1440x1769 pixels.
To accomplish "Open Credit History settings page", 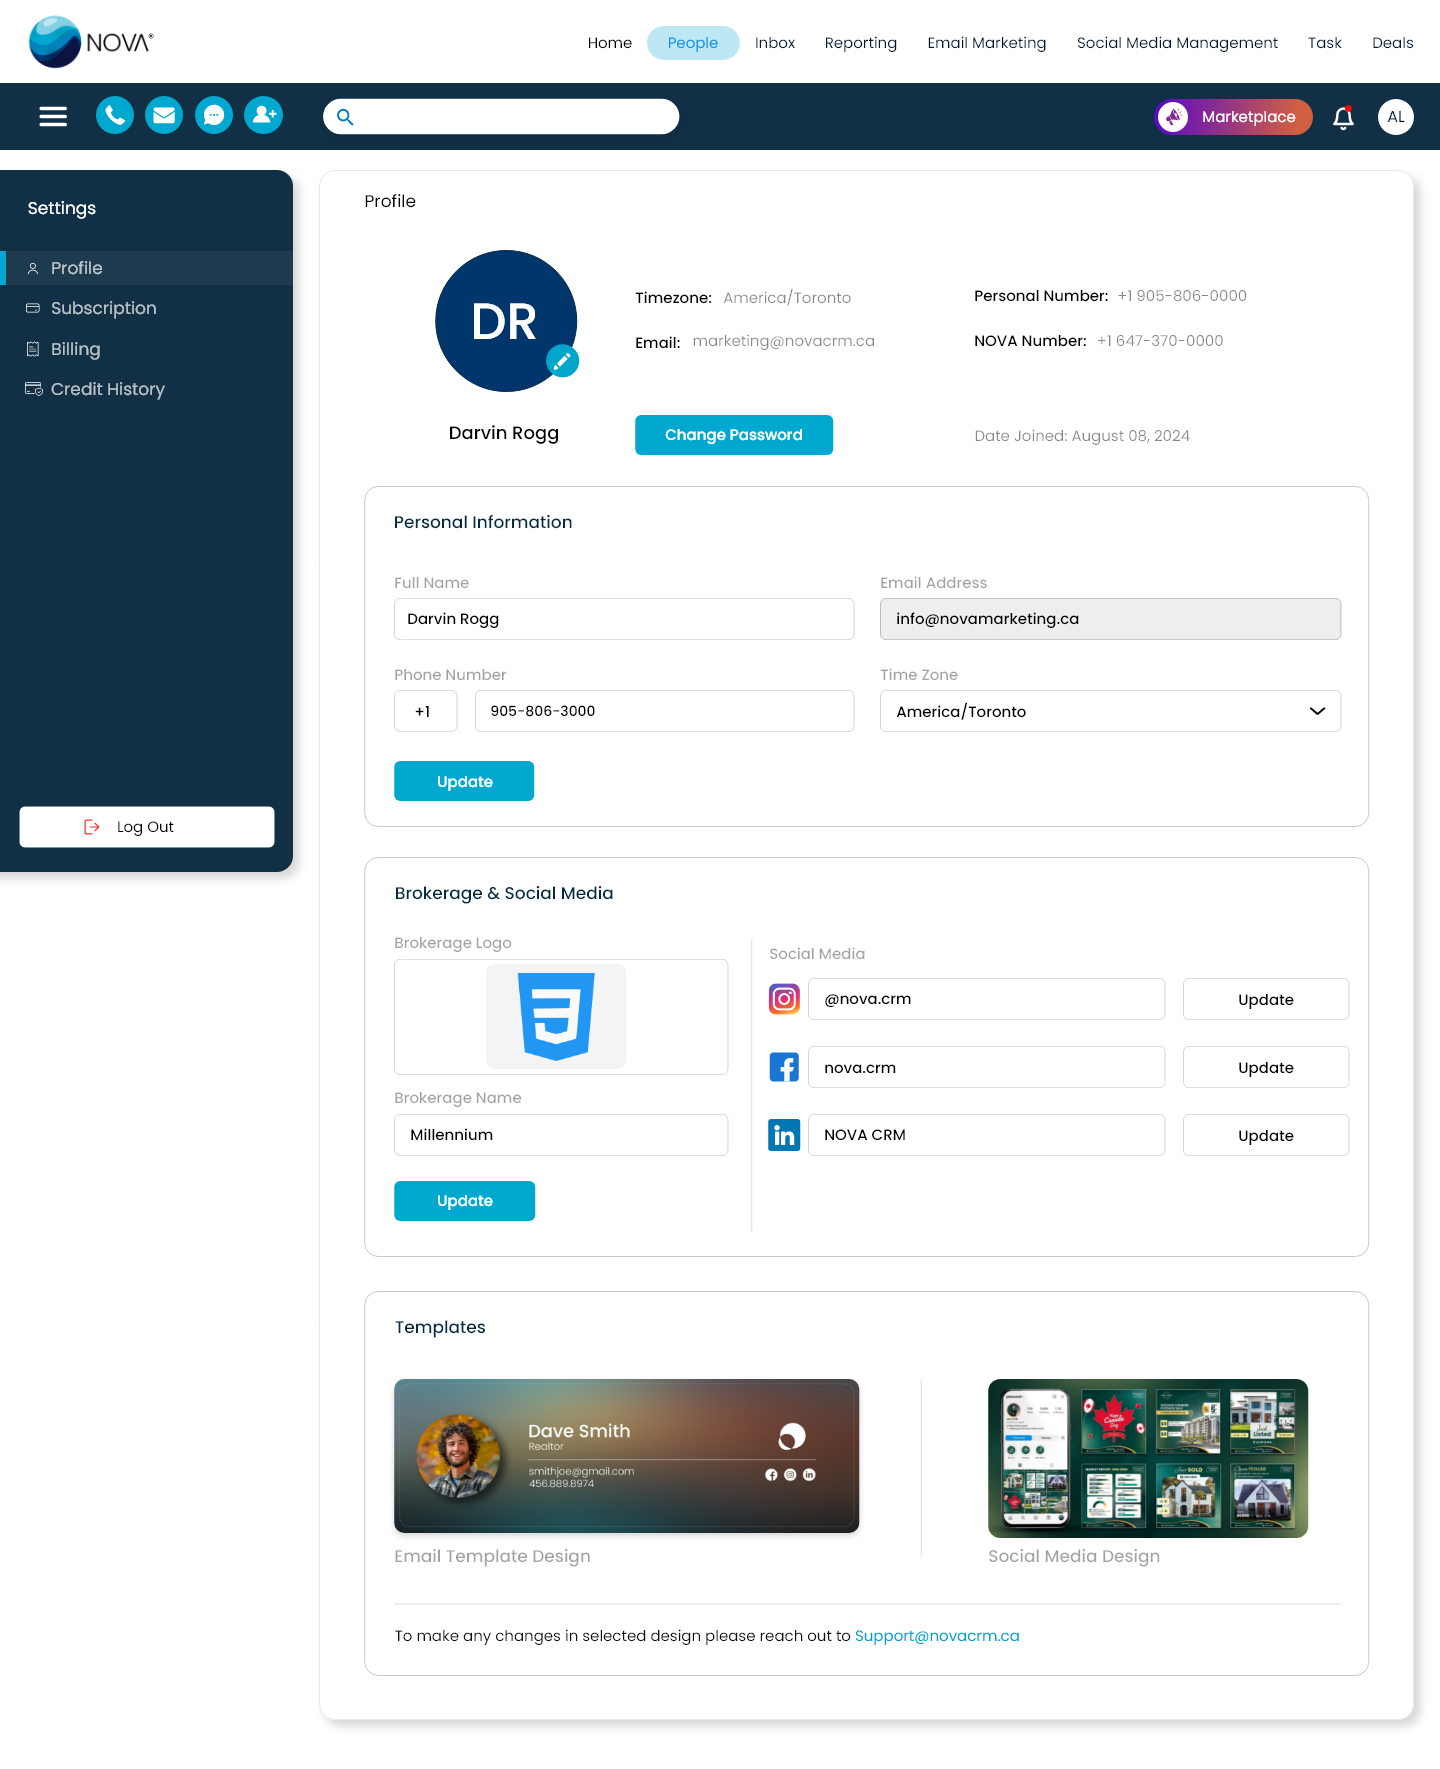I will click(107, 389).
